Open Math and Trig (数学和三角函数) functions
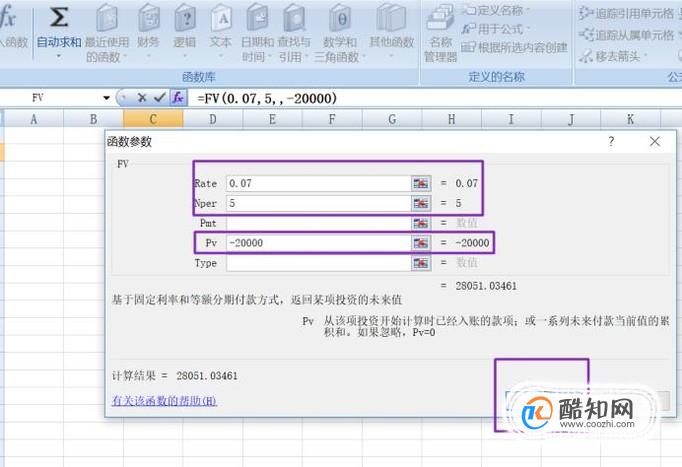The width and height of the screenshot is (682, 467). [340, 33]
